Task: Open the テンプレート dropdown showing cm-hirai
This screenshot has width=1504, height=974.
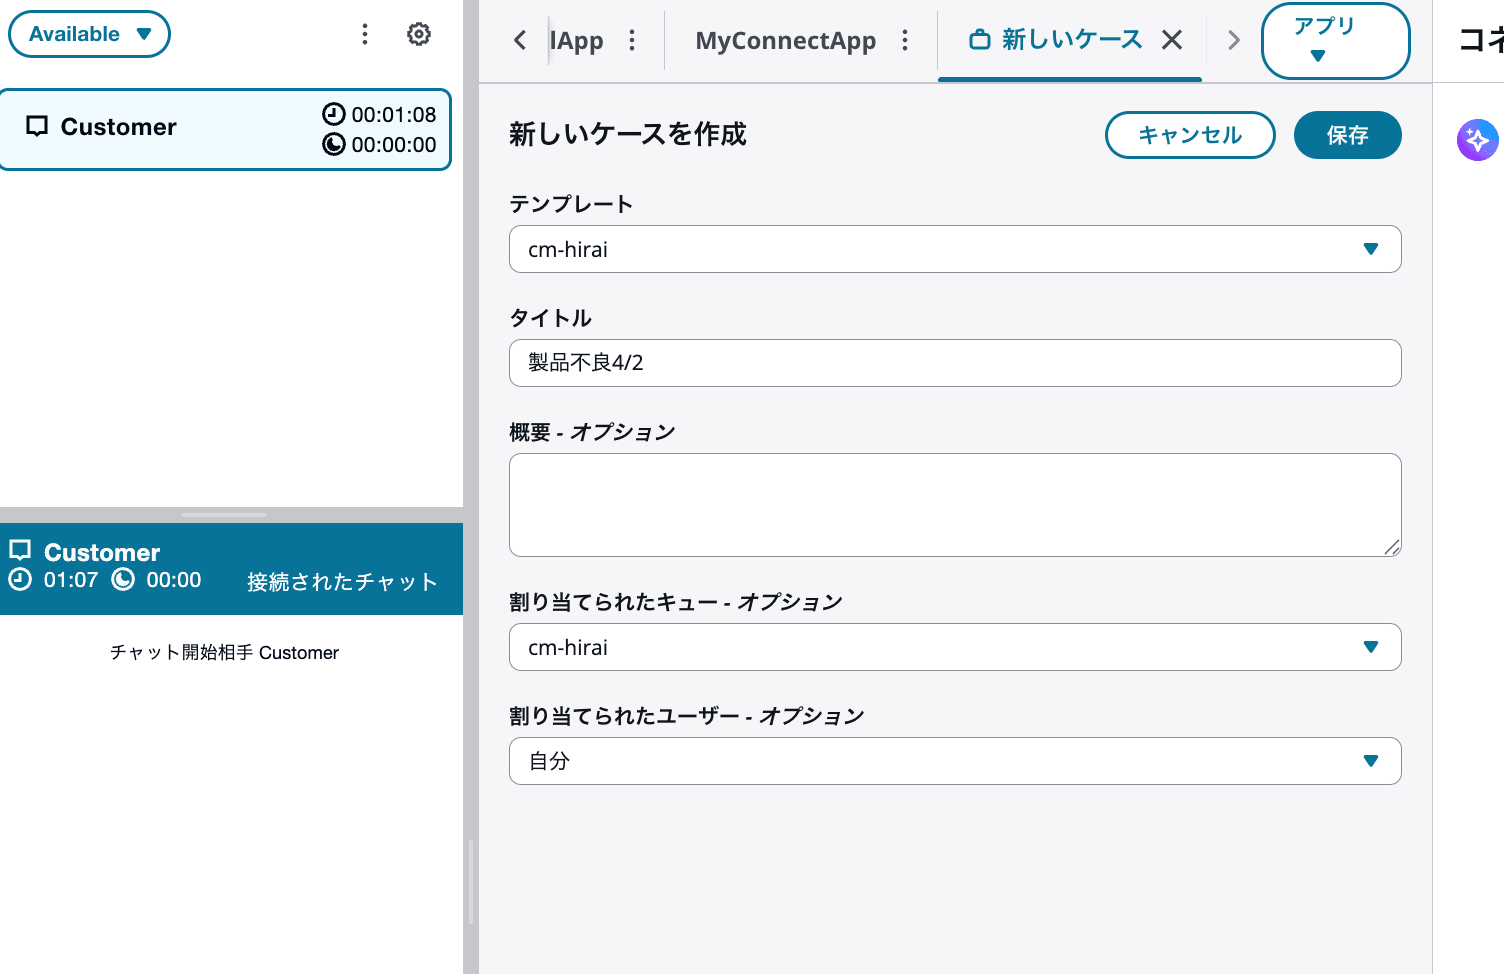Action: (1371, 249)
